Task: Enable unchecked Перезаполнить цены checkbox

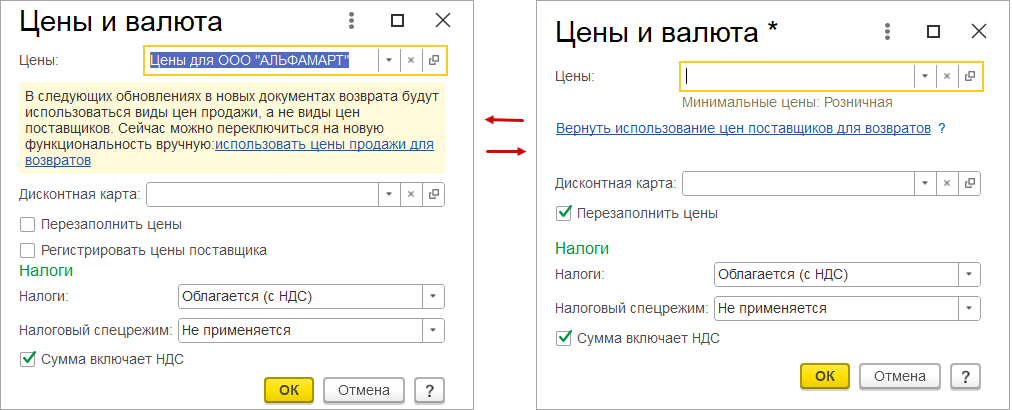Action: (x=28, y=224)
